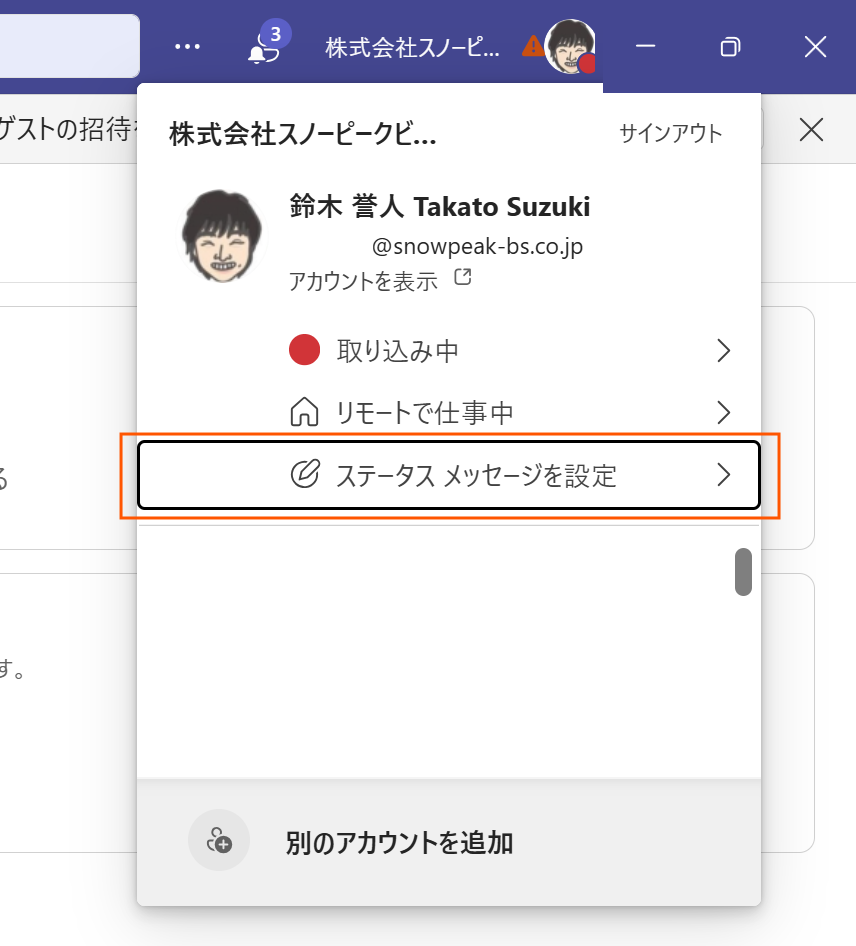The height and width of the screenshot is (946, 856).
Task: Click the サインアウト sign out button
Action: coord(670,134)
